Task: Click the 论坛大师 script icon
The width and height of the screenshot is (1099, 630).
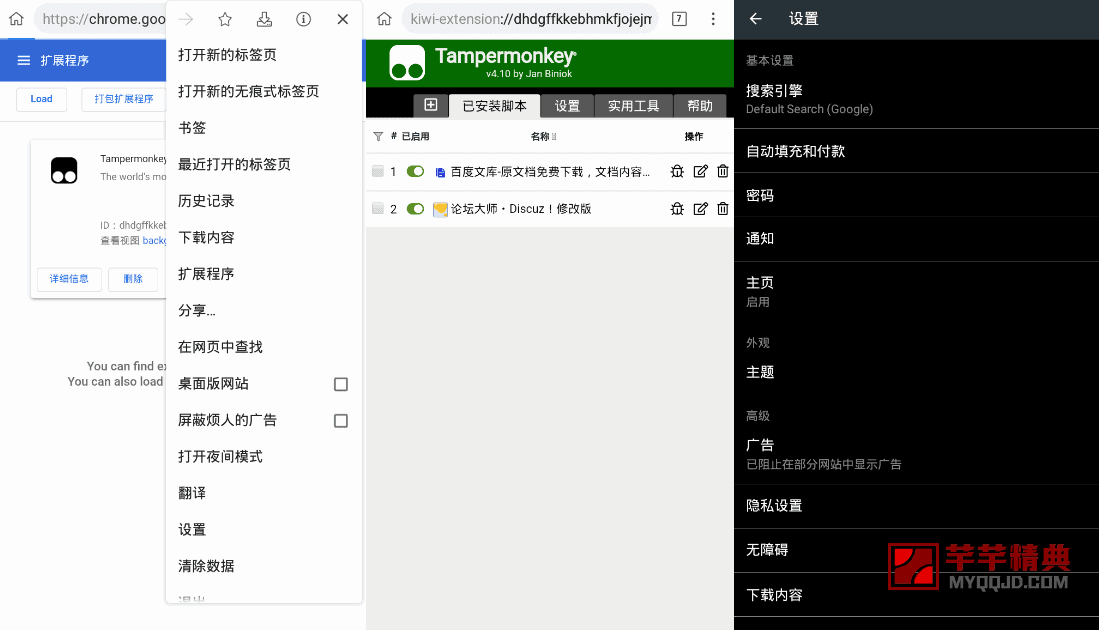Action: [440, 209]
